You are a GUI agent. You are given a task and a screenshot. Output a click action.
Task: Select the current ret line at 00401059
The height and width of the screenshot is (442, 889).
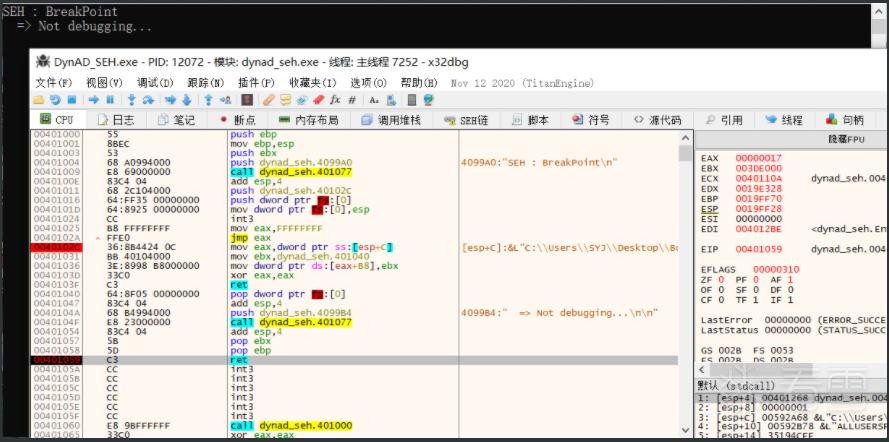pyautogui.click(x=354, y=360)
